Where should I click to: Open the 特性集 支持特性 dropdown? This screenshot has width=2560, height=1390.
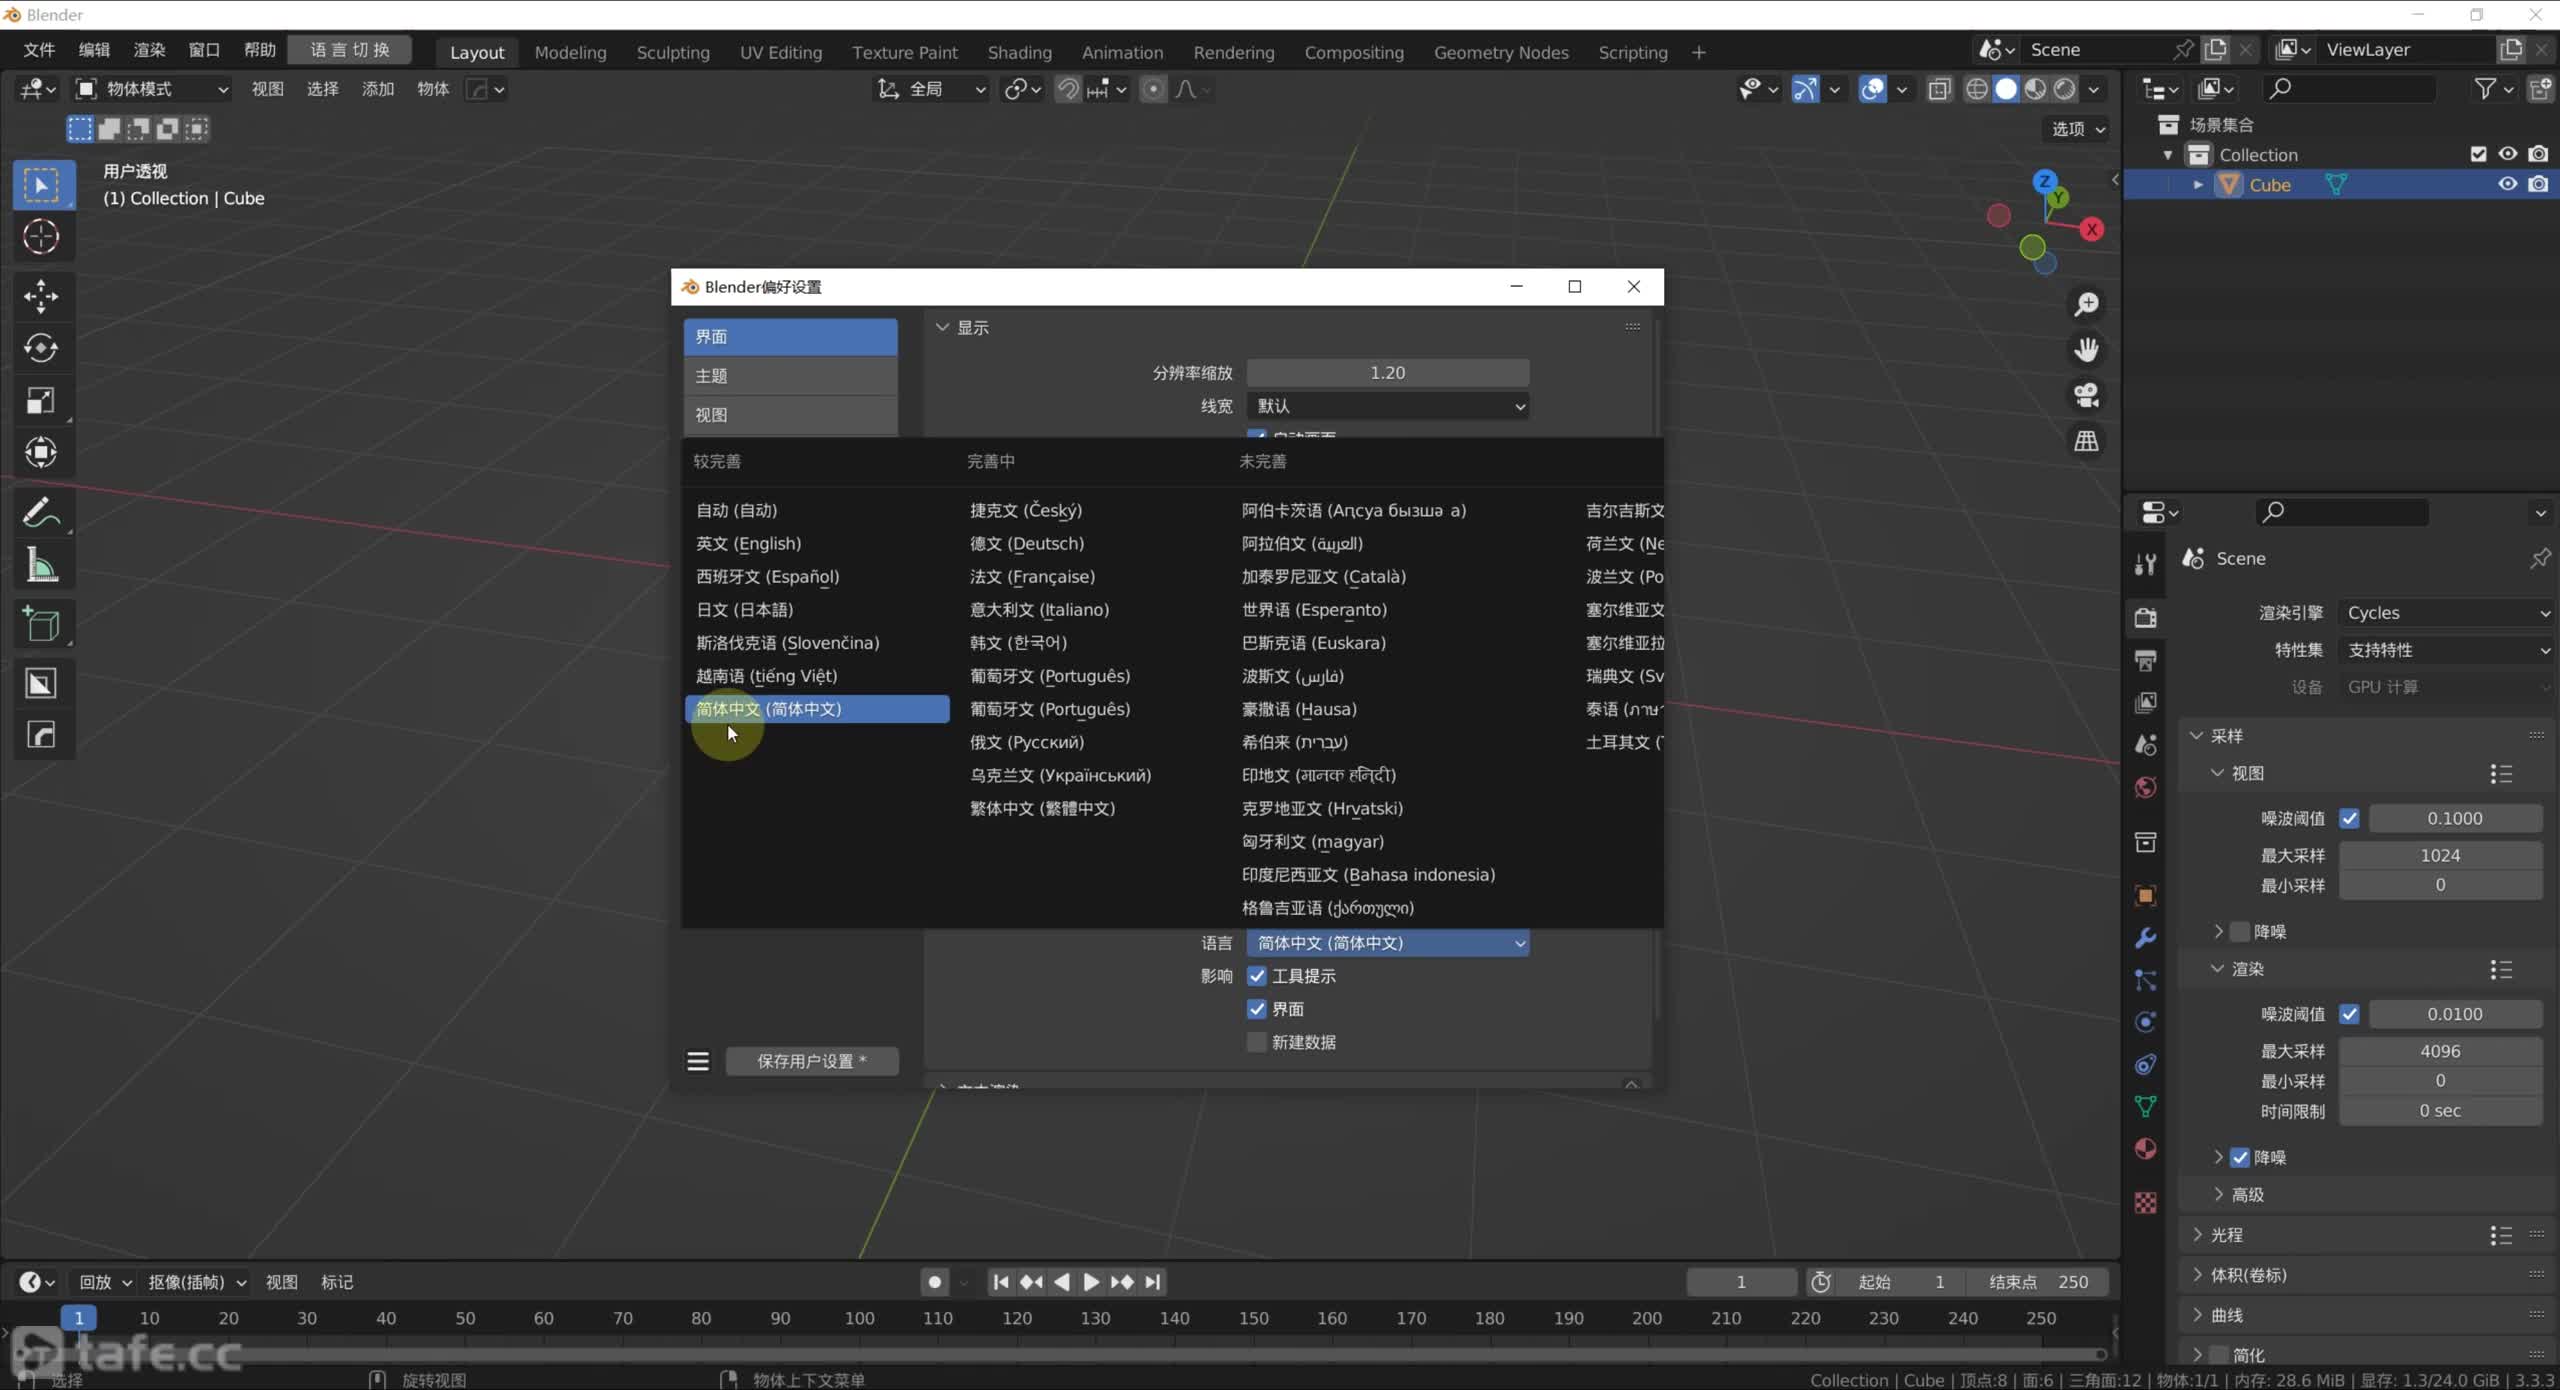tap(2447, 650)
